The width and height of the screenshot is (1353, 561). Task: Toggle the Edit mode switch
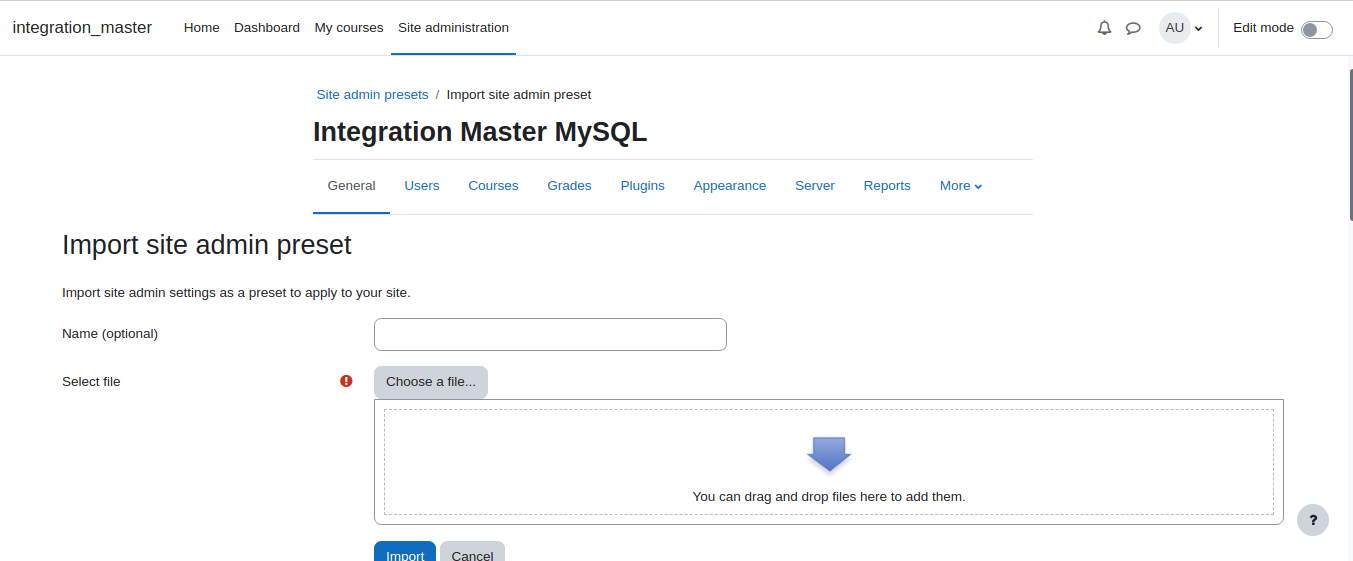coord(1316,29)
